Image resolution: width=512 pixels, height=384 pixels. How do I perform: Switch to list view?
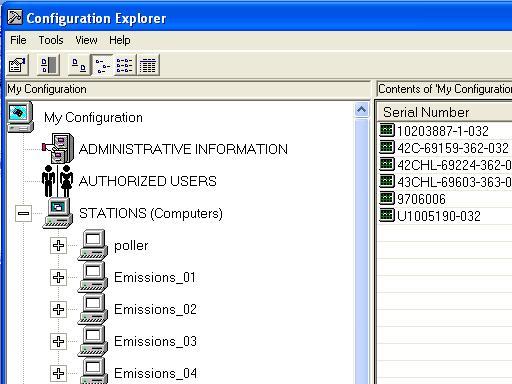(x=125, y=65)
